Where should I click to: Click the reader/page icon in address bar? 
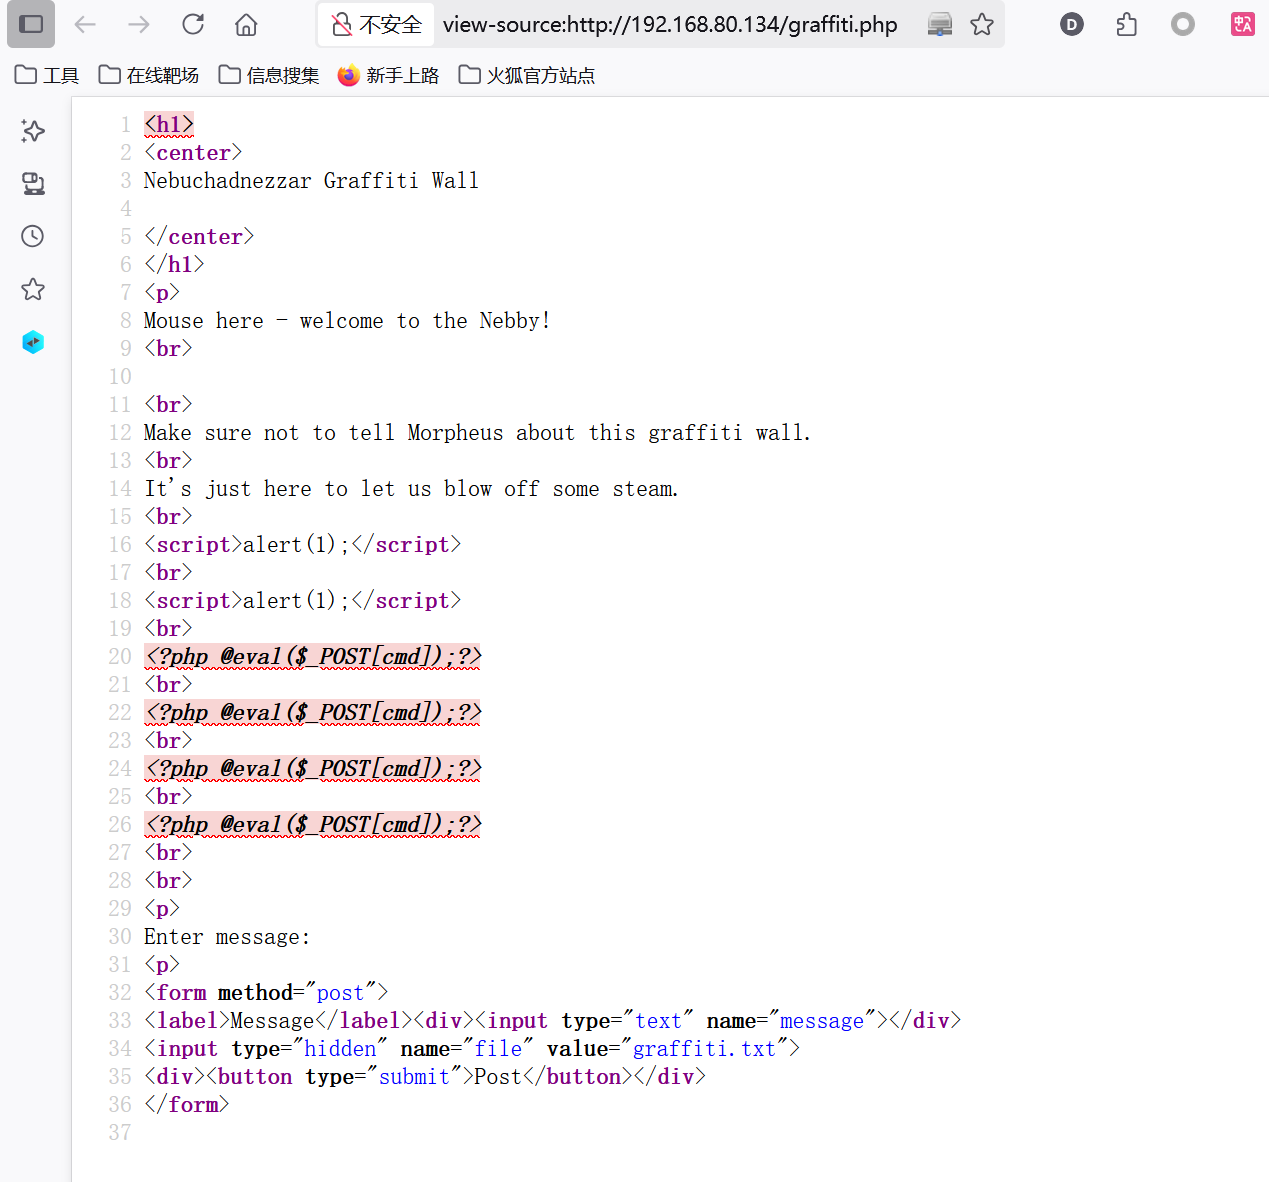tap(940, 24)
